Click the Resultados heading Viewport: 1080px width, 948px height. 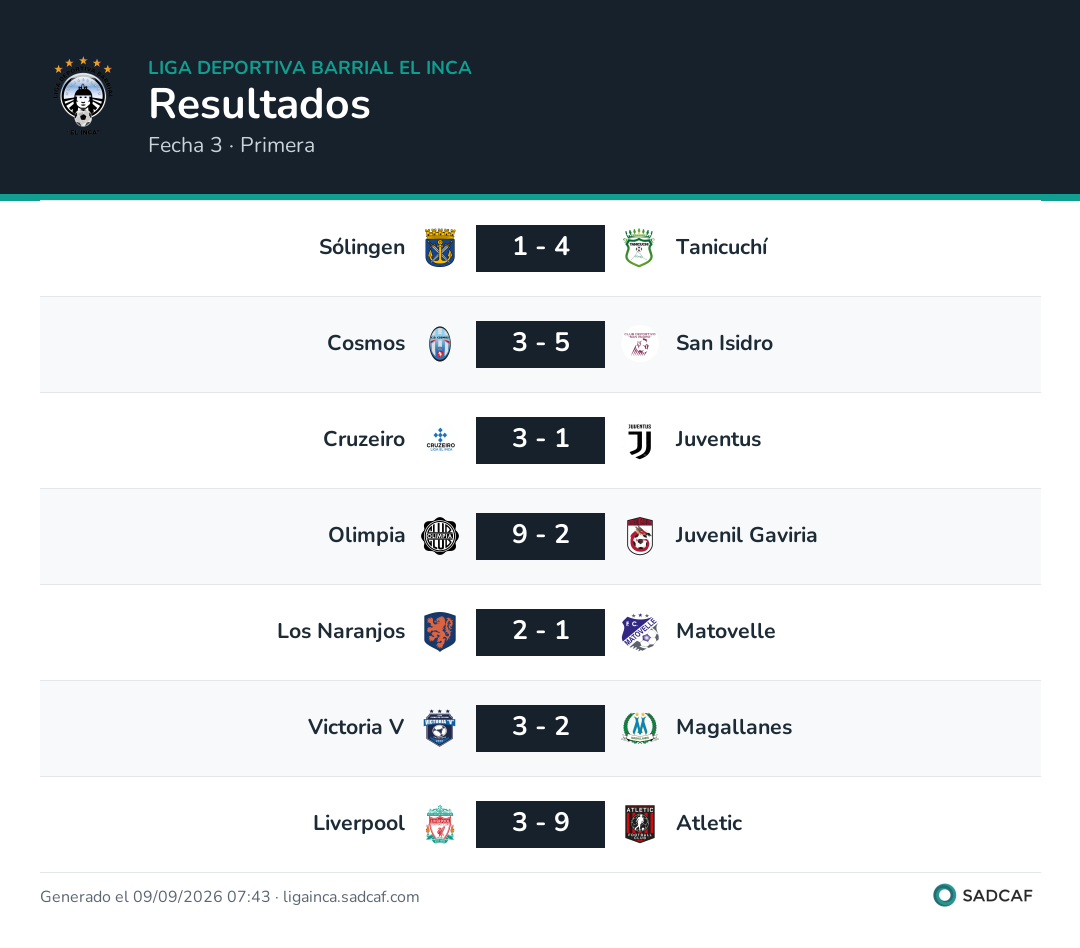260,104
